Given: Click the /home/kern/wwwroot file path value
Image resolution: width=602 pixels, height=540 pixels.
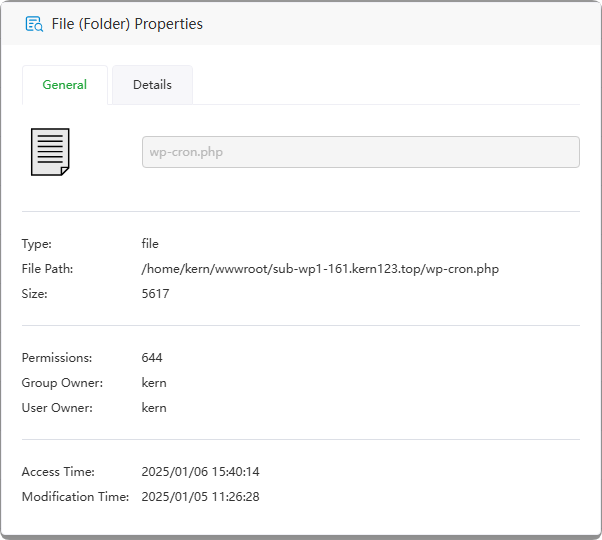Looking at the screenshot, I should [320, 269].
